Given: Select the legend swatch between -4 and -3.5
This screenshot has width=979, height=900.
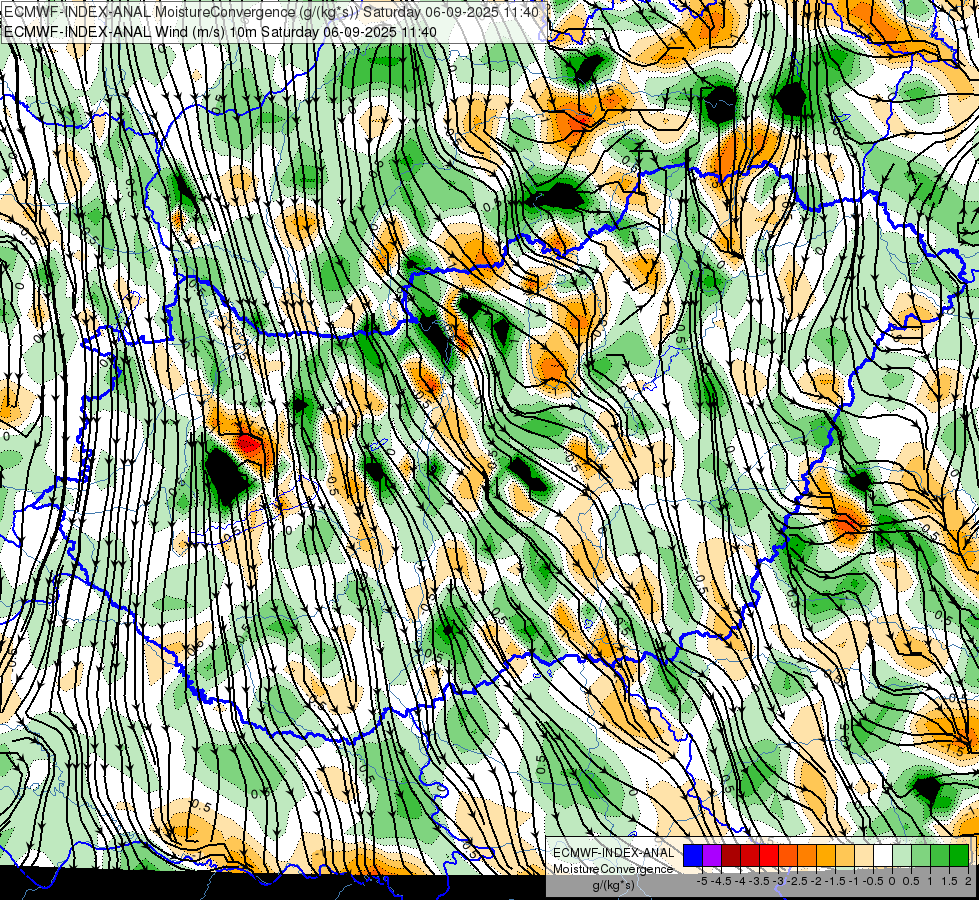Looking at the screenshot, I should tap(750, 855).
